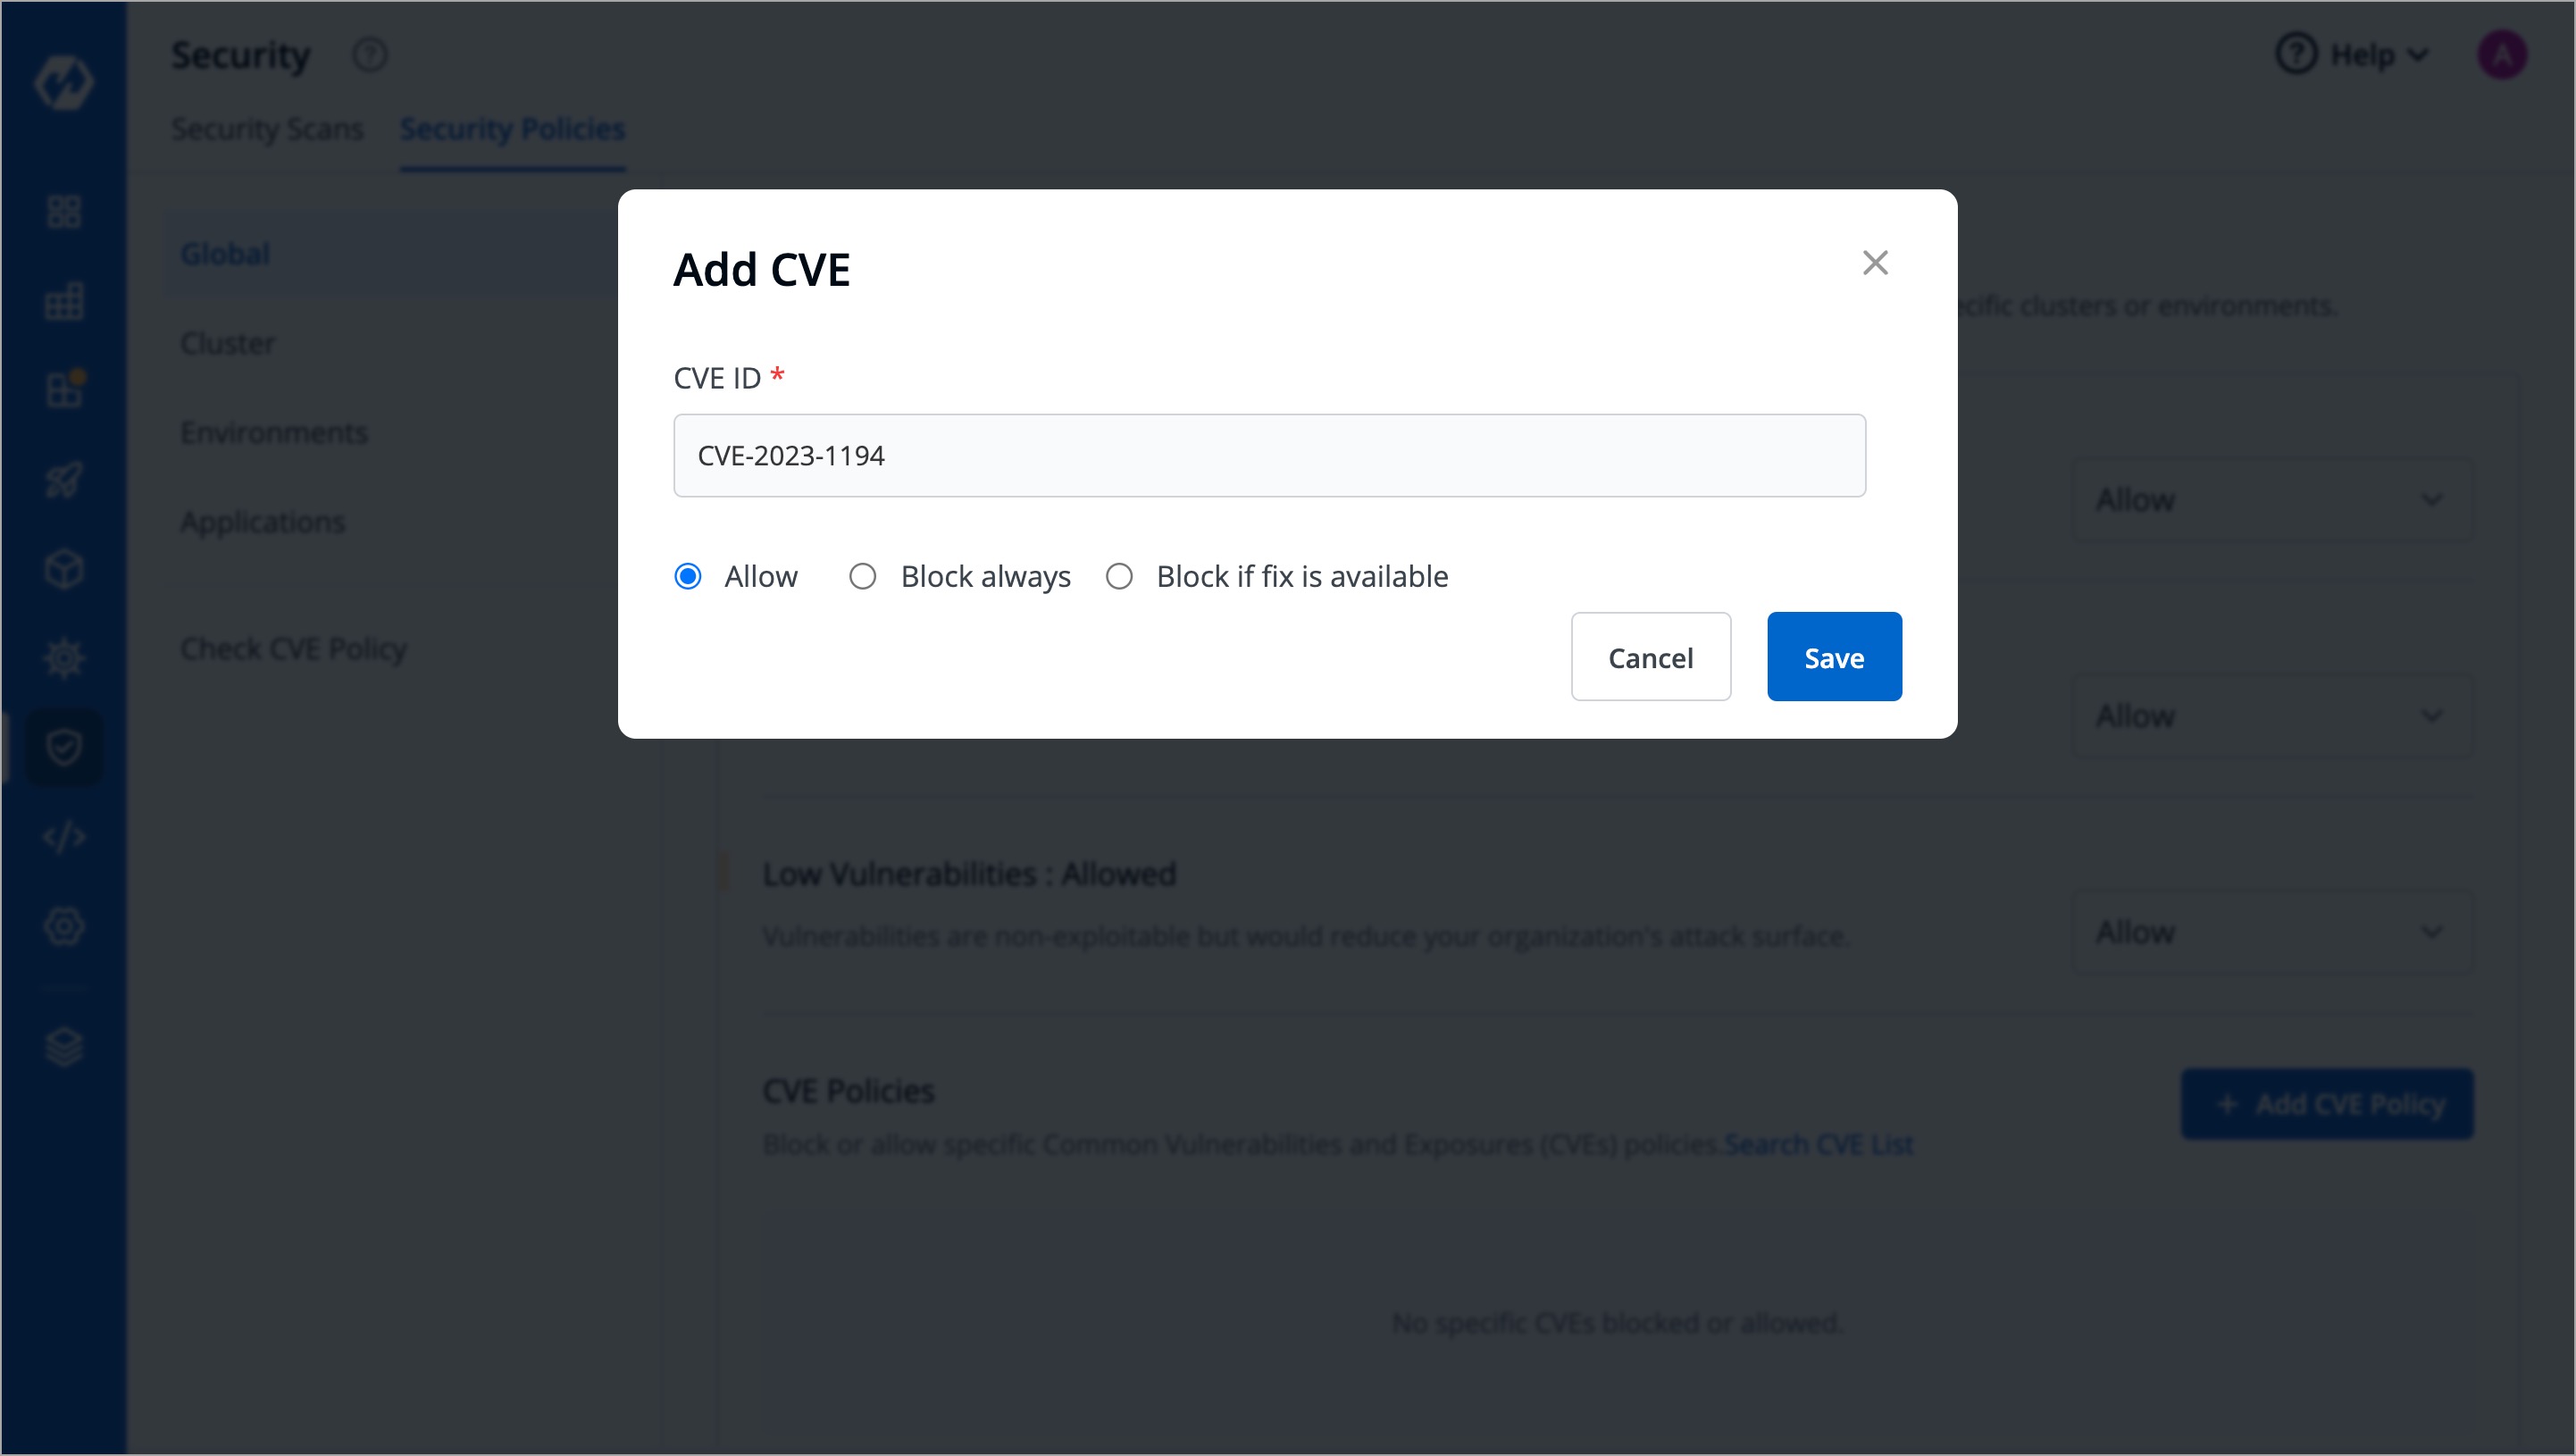The image size is (2576, 1456).
Task: Select the package cube icon in sidebar
Action: [63, 568]
